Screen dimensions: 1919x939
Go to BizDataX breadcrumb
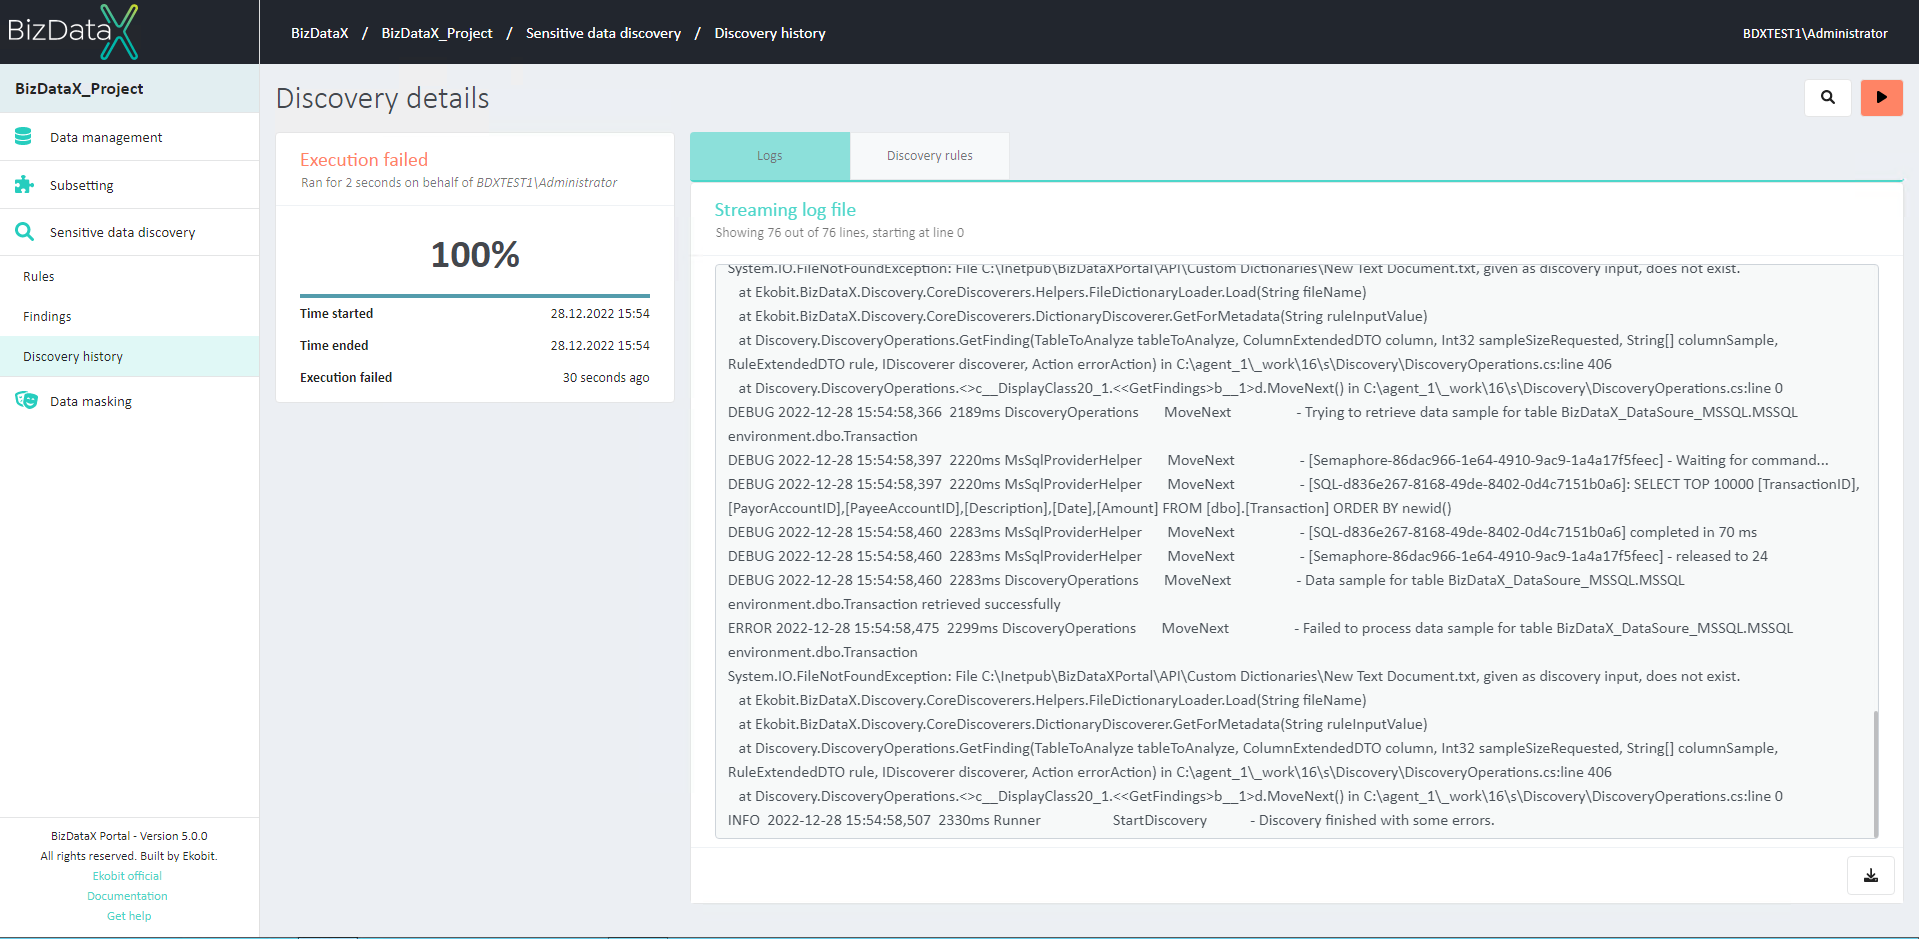click(x=320, y=33)
